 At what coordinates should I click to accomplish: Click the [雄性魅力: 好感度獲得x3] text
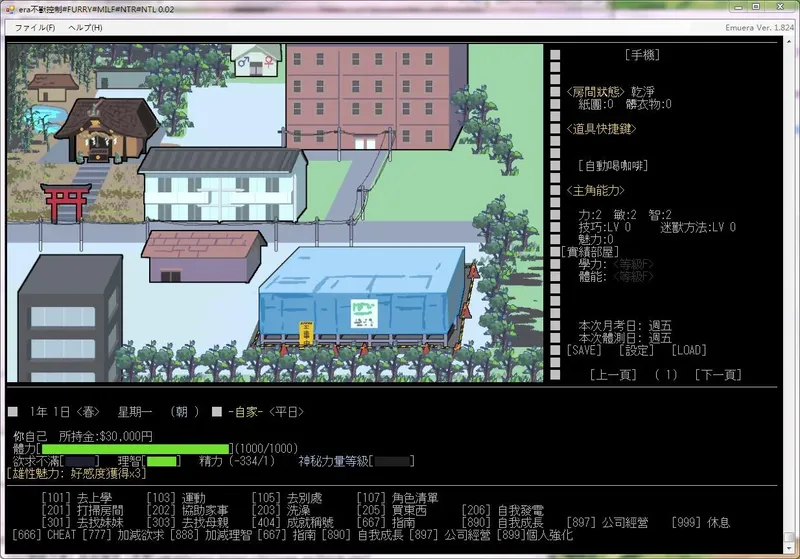pyautogui.click(x=77, y=474)
